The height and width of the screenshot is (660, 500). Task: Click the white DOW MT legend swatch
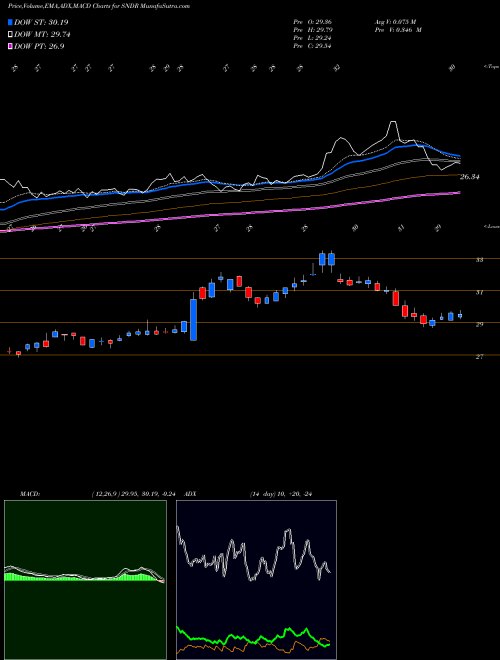10,35
